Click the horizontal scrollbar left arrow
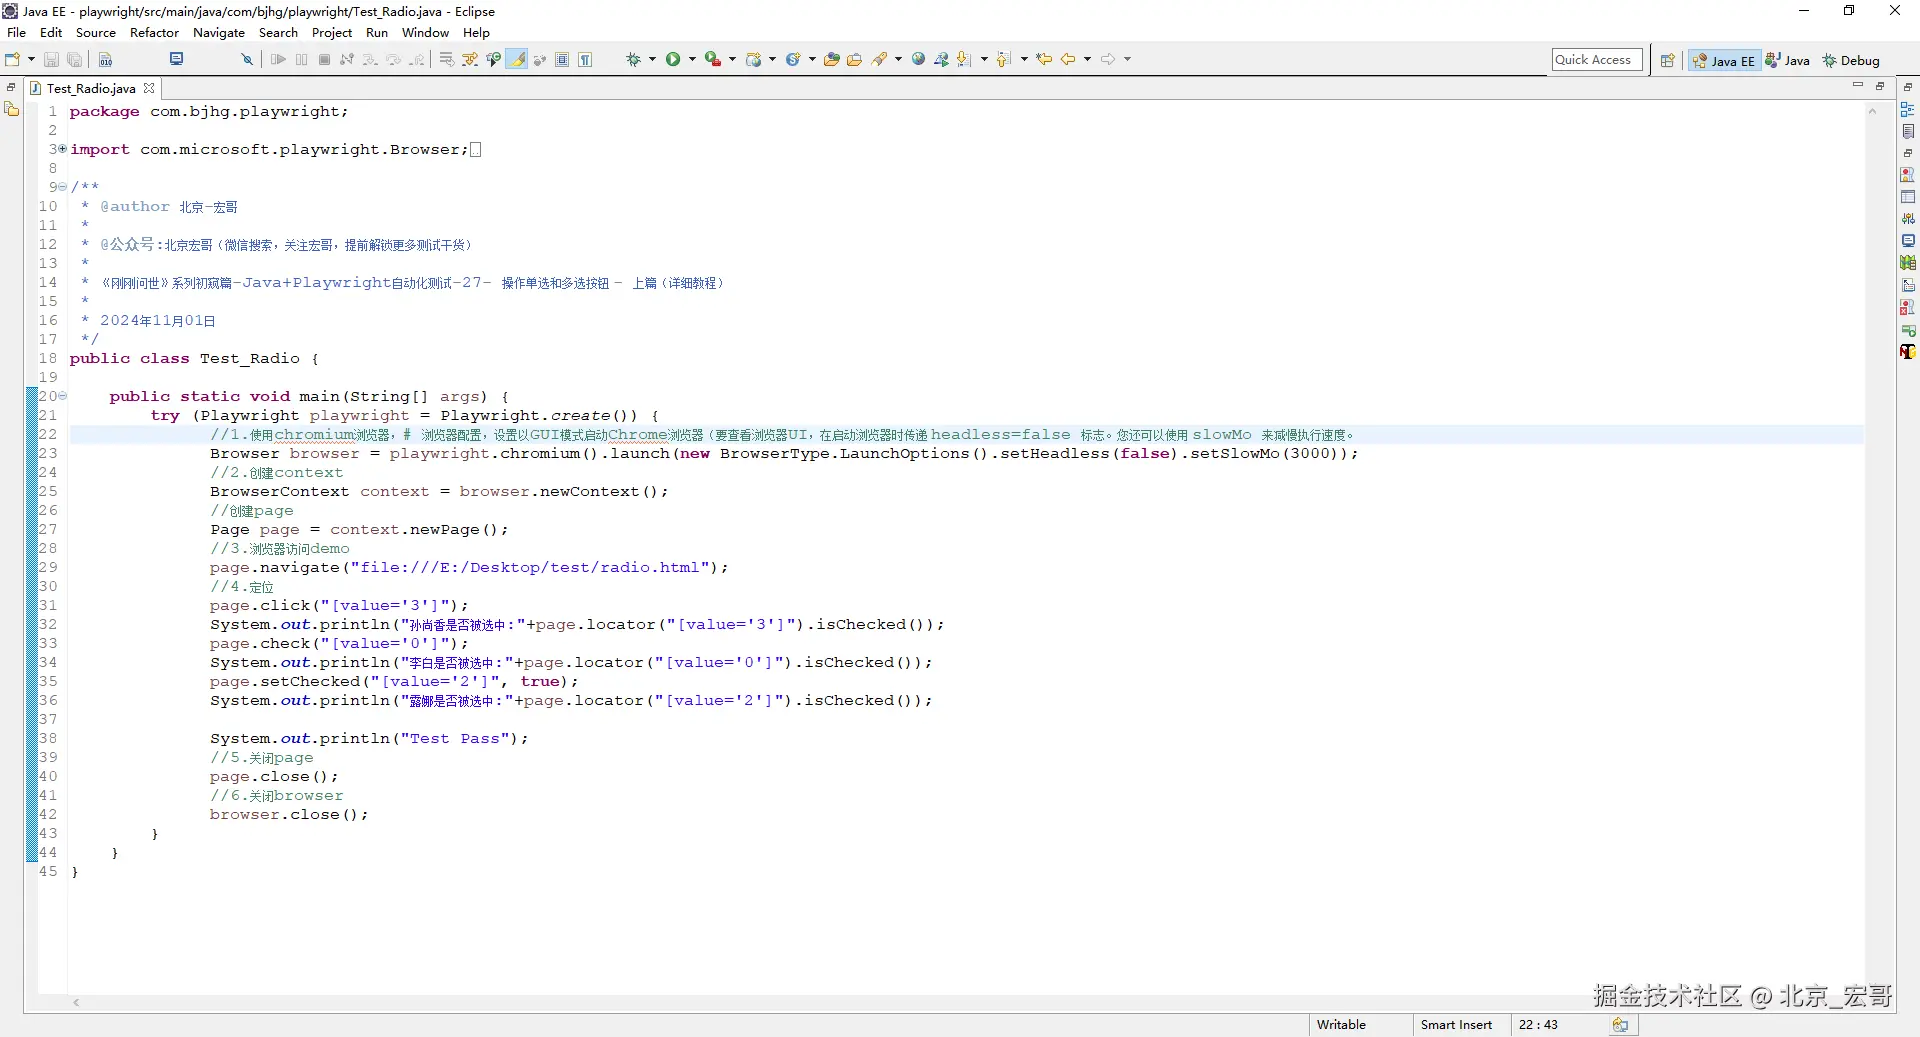 click(77, 1002)
